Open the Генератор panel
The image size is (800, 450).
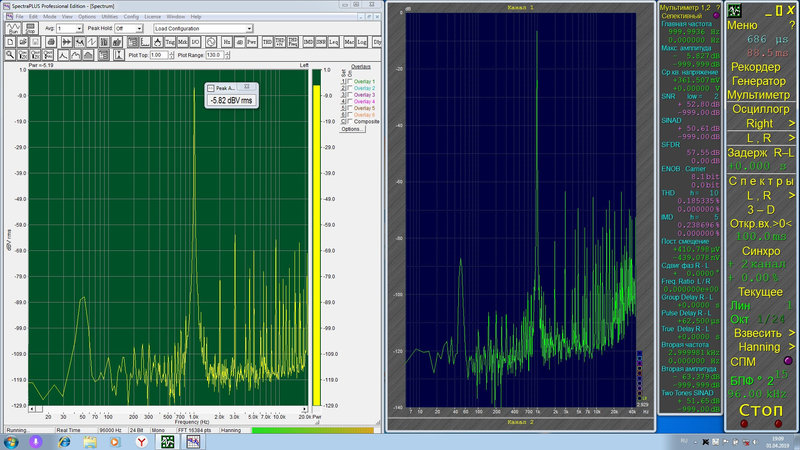click(759, 81)
